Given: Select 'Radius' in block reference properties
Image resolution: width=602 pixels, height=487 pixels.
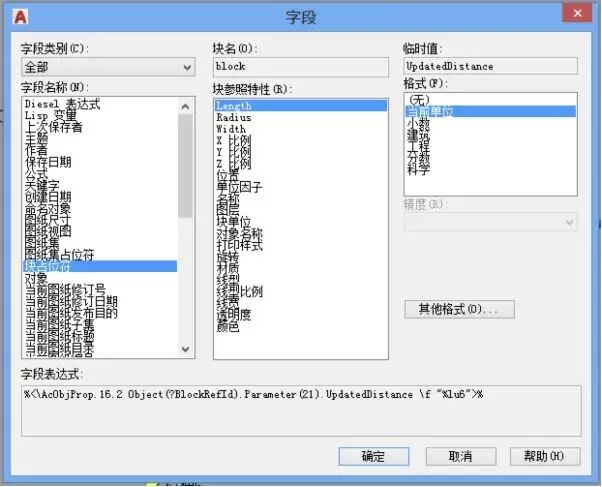Looking at the screenshot, I should [x=234, y=117].
